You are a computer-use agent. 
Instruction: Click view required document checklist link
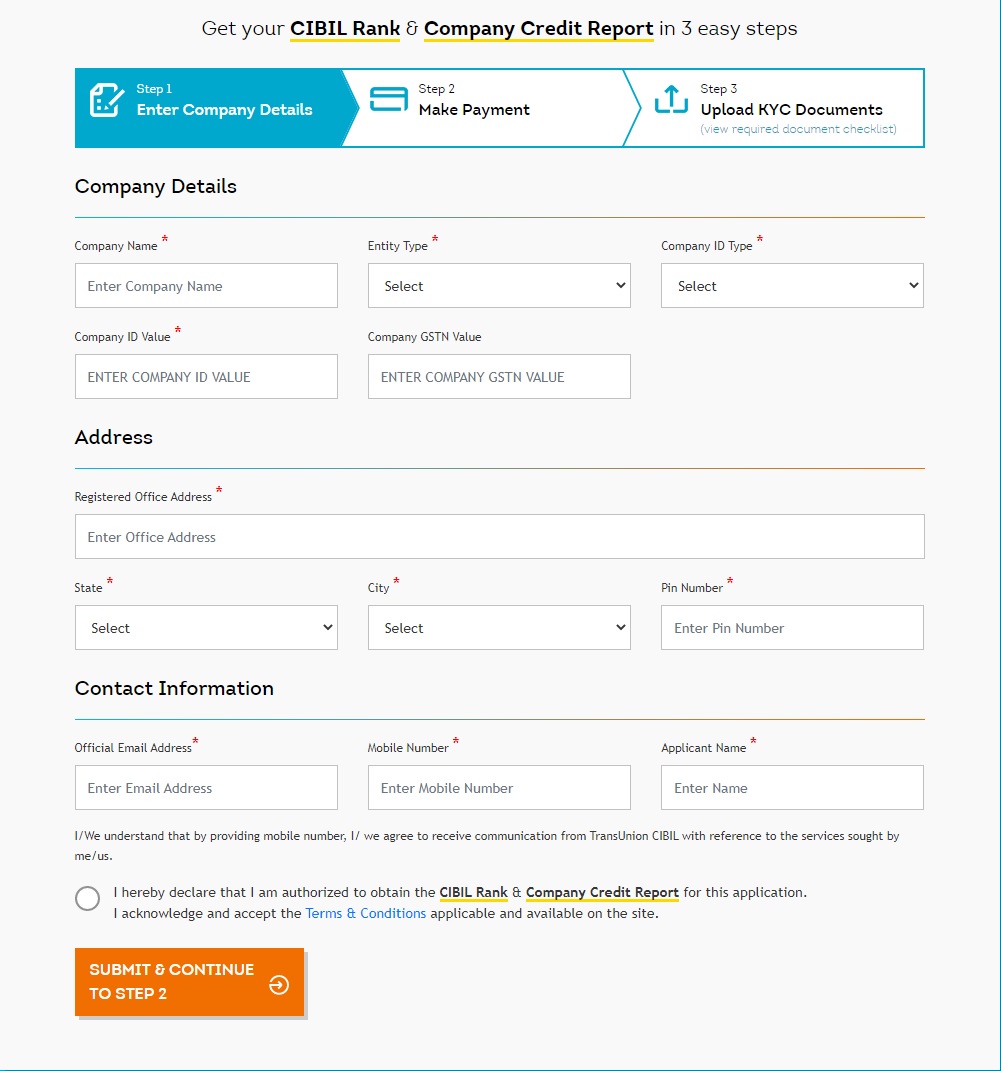798,129
